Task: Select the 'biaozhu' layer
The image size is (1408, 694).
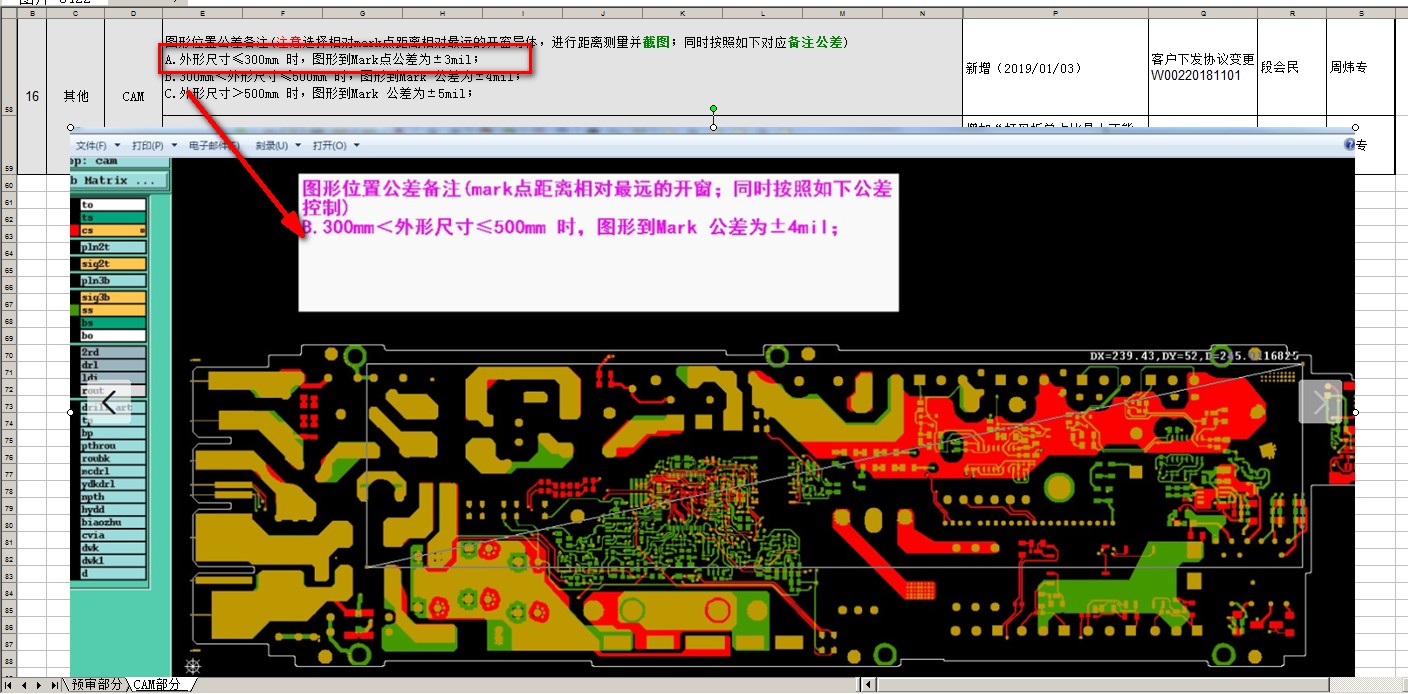Action: click(113, 522)
